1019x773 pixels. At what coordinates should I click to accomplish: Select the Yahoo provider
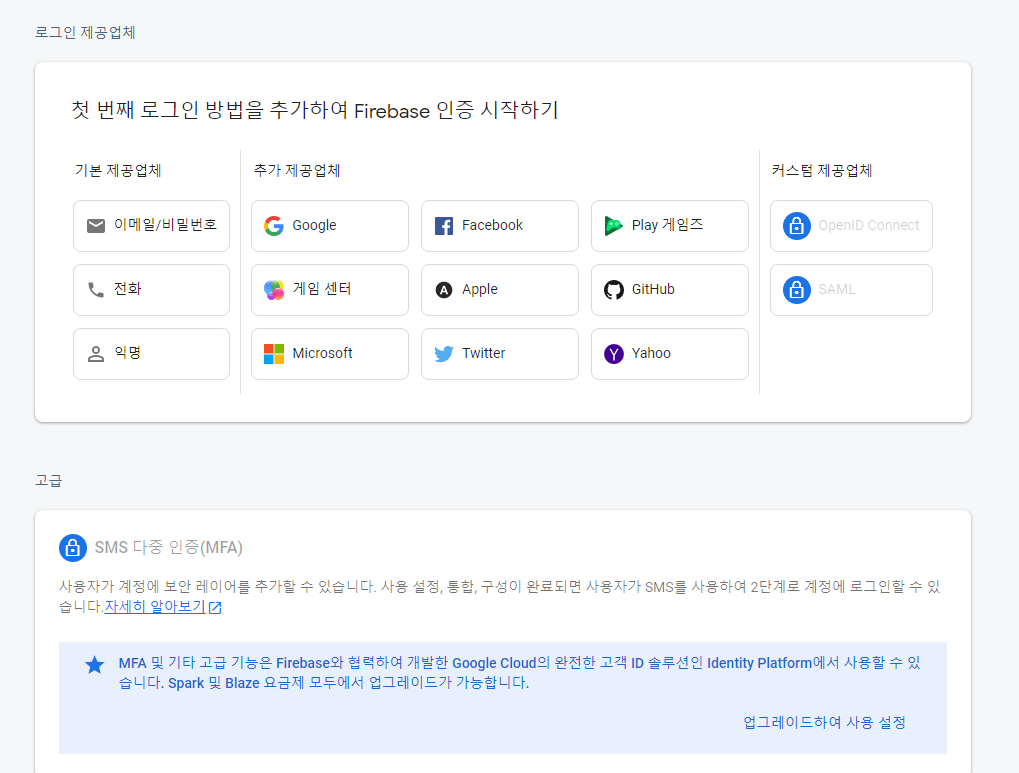(669, 354)
